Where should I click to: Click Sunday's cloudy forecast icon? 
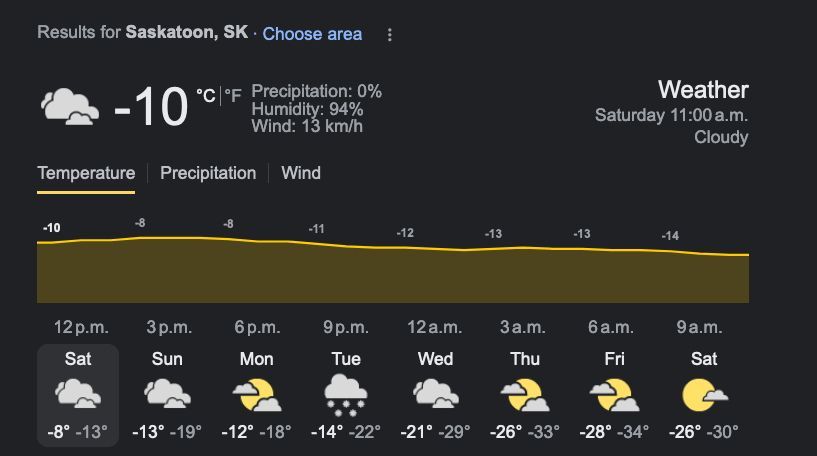click(x=167, y=395)
